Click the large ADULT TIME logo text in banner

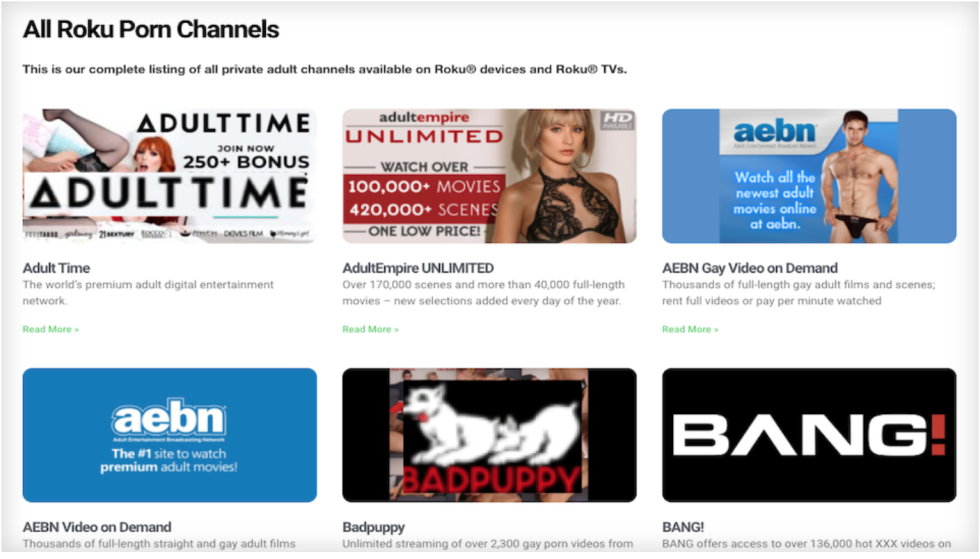click(168, 191)
